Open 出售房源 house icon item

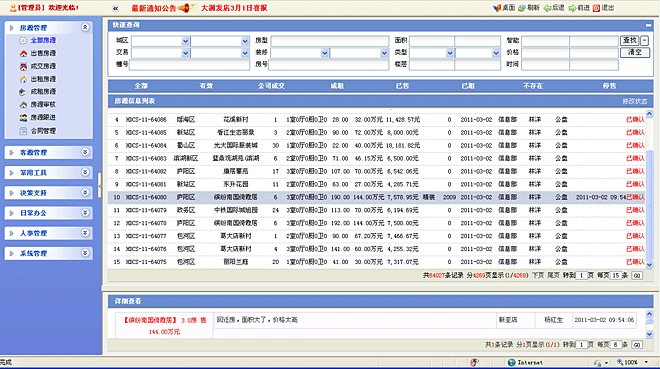pyautogui.click(x=24, y=53)
